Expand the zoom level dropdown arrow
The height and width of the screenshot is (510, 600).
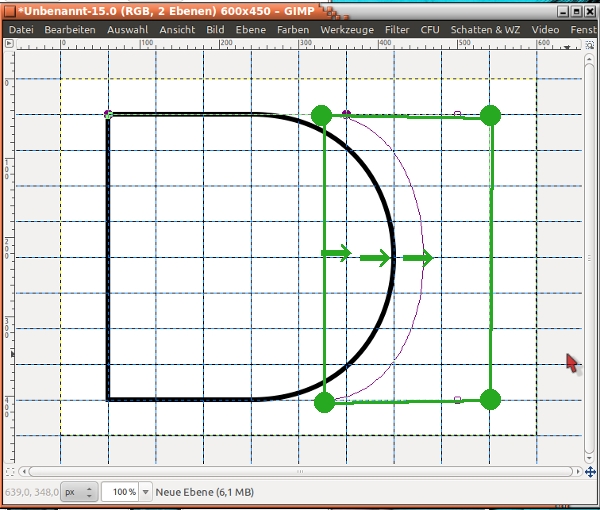pyautogui.click(x=146, y=492)
